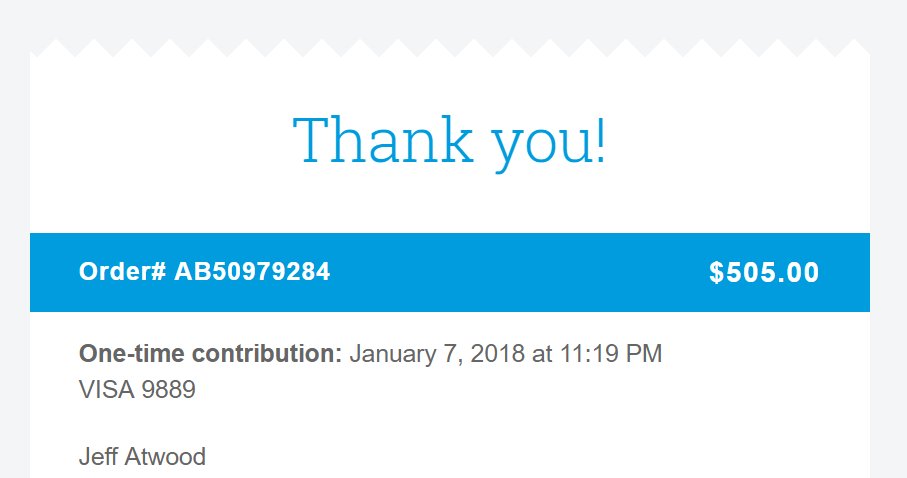The width and height of the screenshot is (907, 478).
Task: Click the word "at" between date and time
Action: click(x=545, y=354)
